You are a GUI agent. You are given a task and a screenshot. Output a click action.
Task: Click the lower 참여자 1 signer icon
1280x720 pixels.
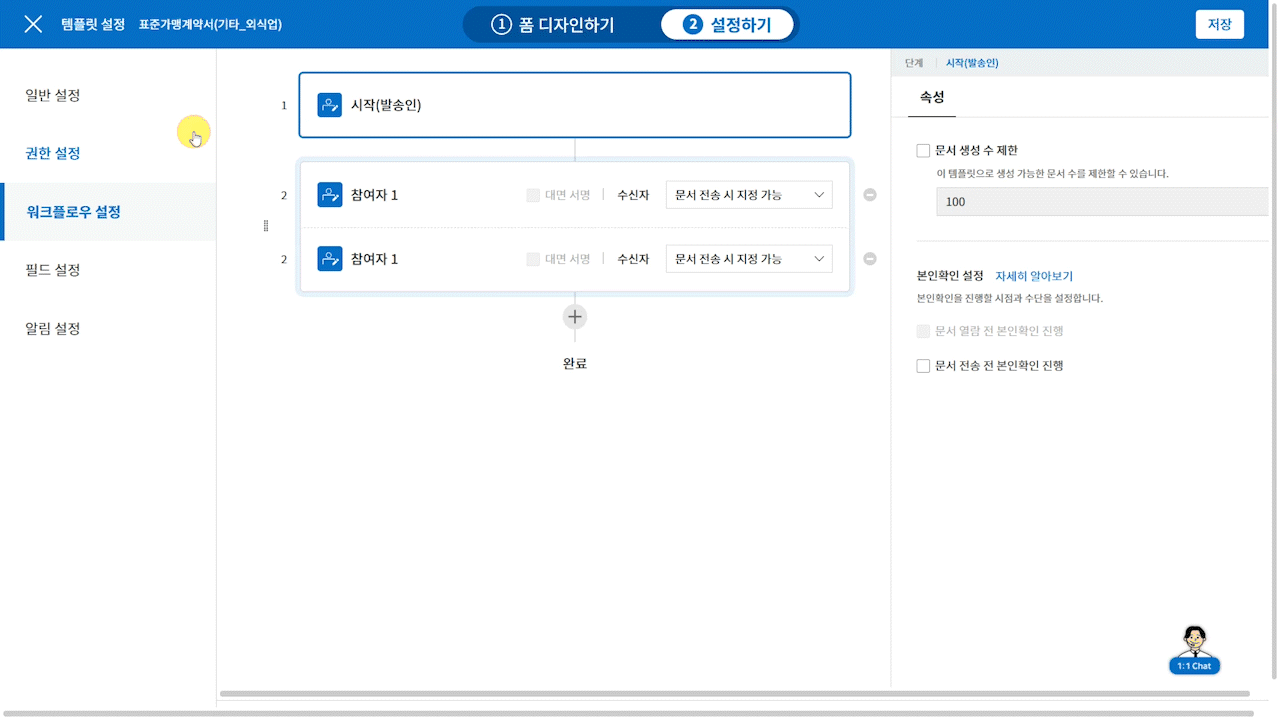click(x=330, y=259)
